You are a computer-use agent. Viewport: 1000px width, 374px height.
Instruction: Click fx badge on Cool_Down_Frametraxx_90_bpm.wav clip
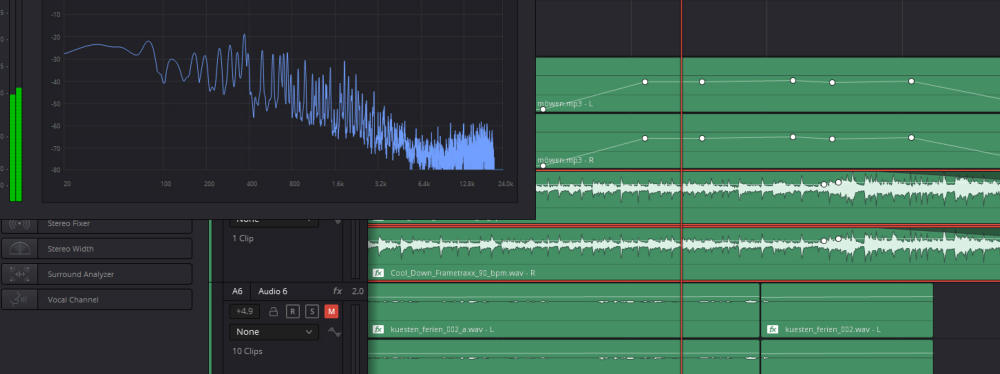(378, 273)
